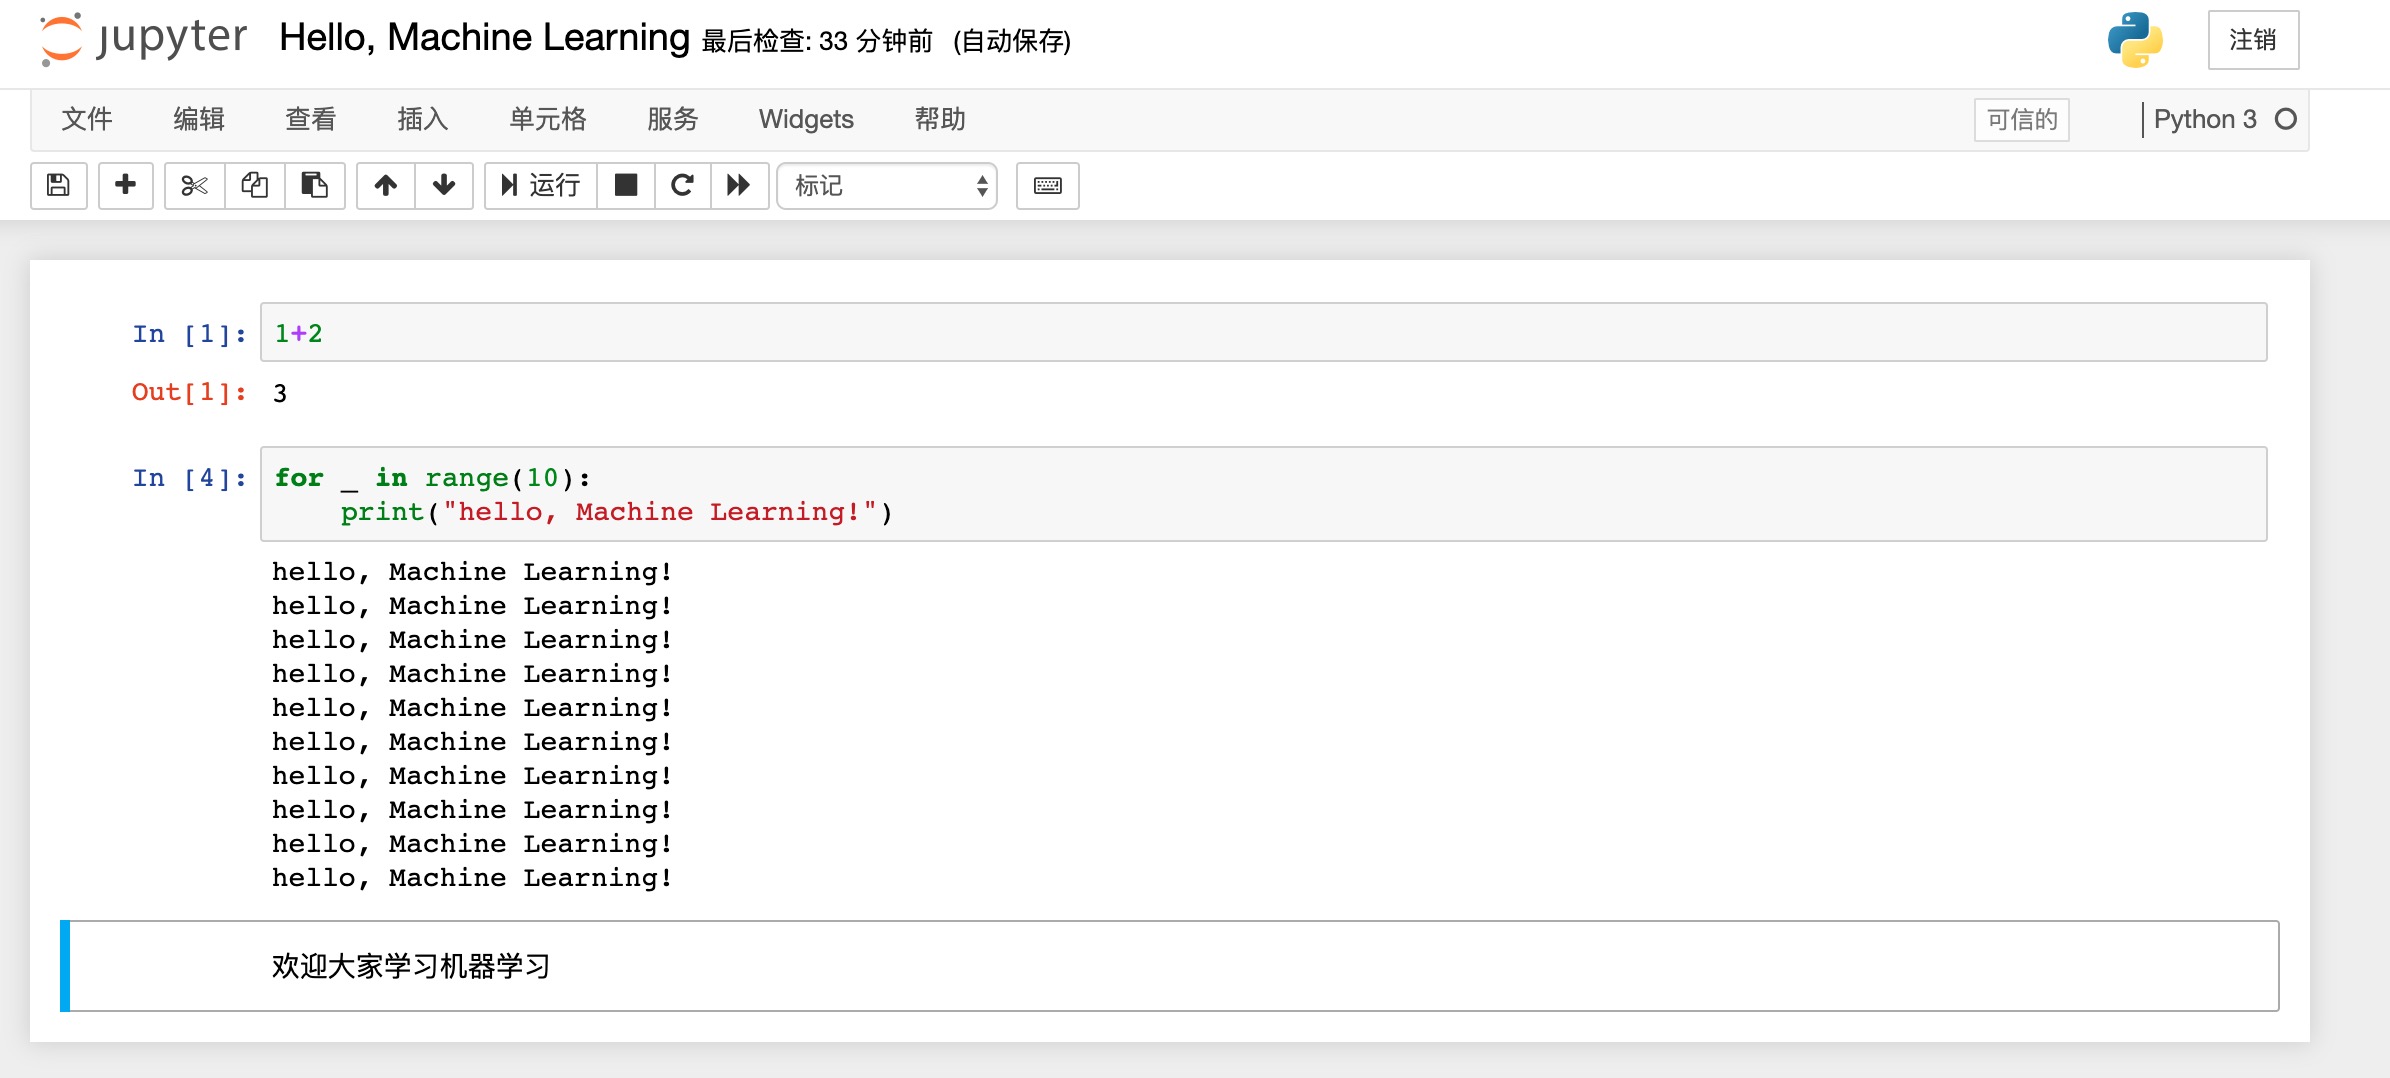Restart the kernel with the circular arrow

point(683,185)
